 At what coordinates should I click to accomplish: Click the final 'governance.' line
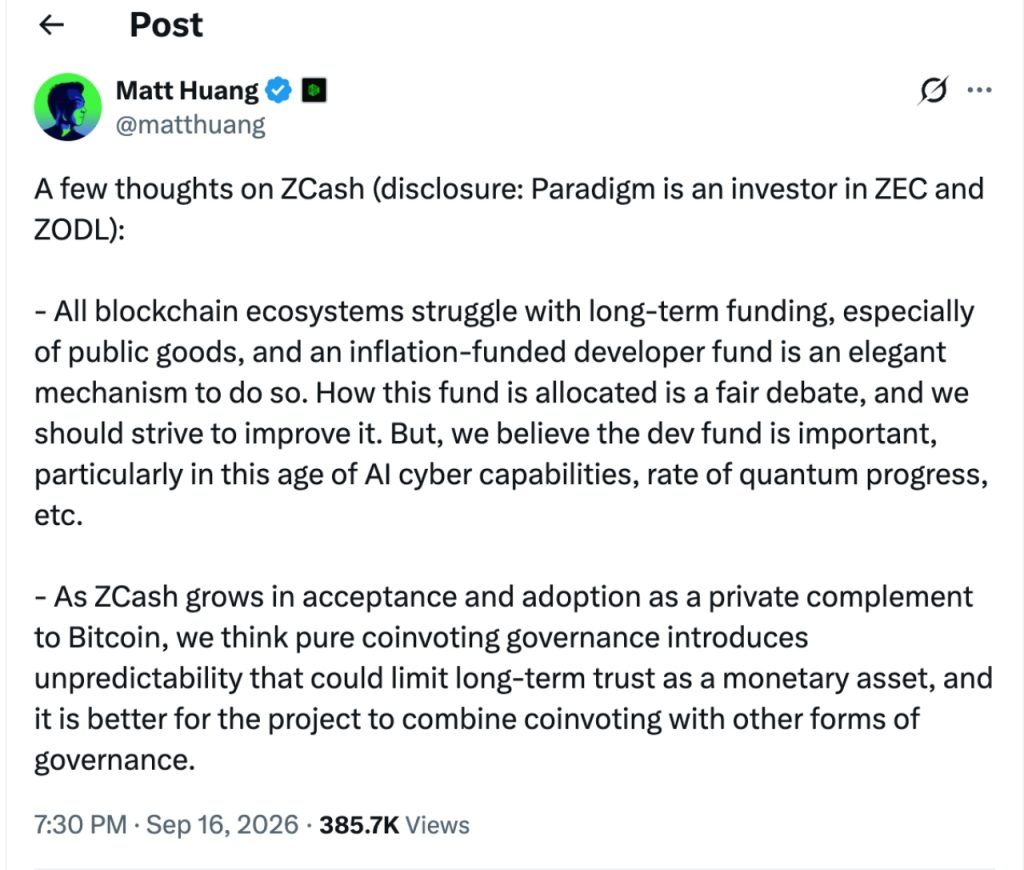click(x=115, y=761)
